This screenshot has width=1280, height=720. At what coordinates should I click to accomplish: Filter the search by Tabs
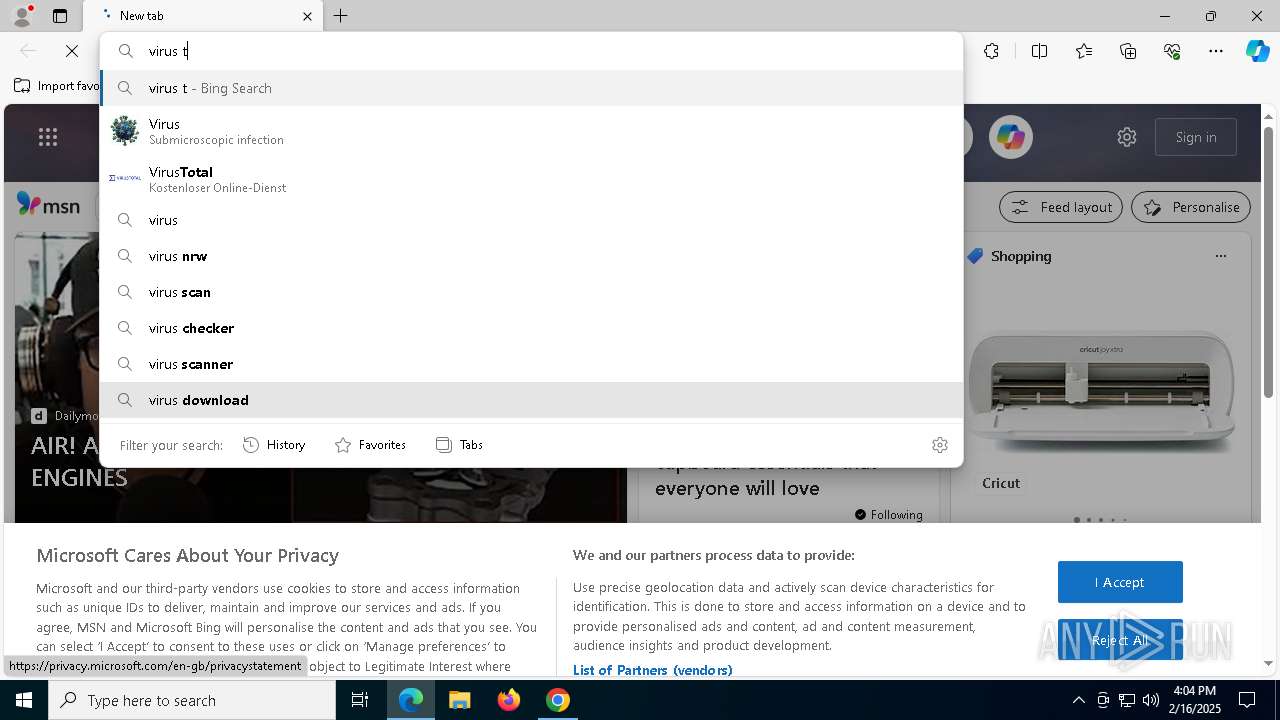(459, 445)
